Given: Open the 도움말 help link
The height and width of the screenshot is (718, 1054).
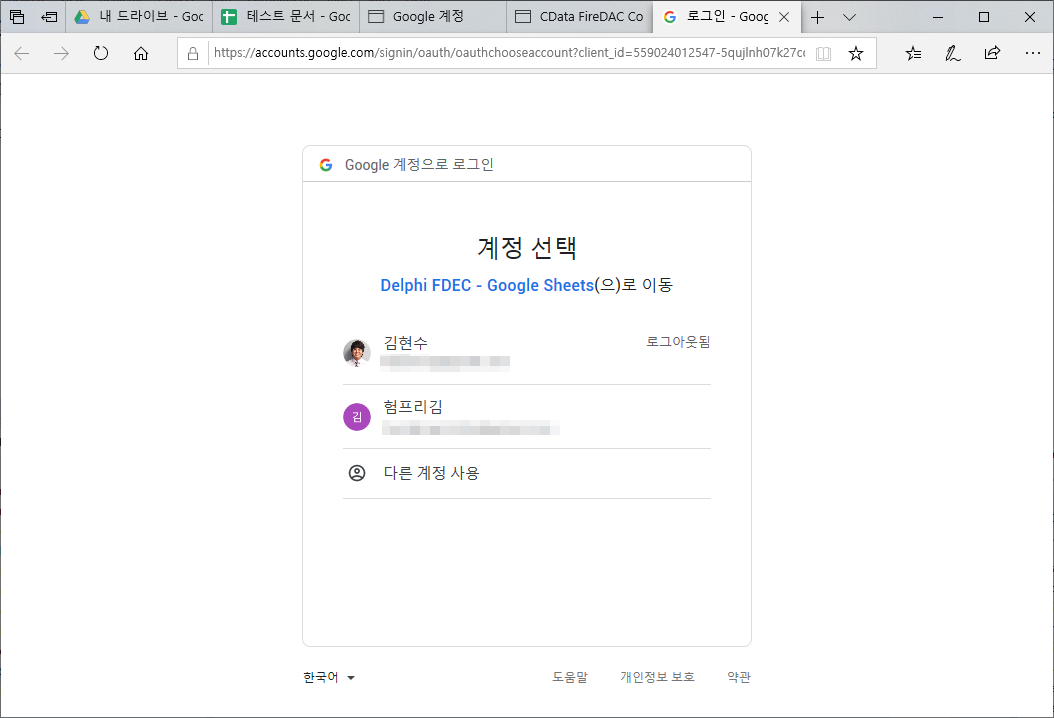Looking at the screenshot, I should point(570,677).
